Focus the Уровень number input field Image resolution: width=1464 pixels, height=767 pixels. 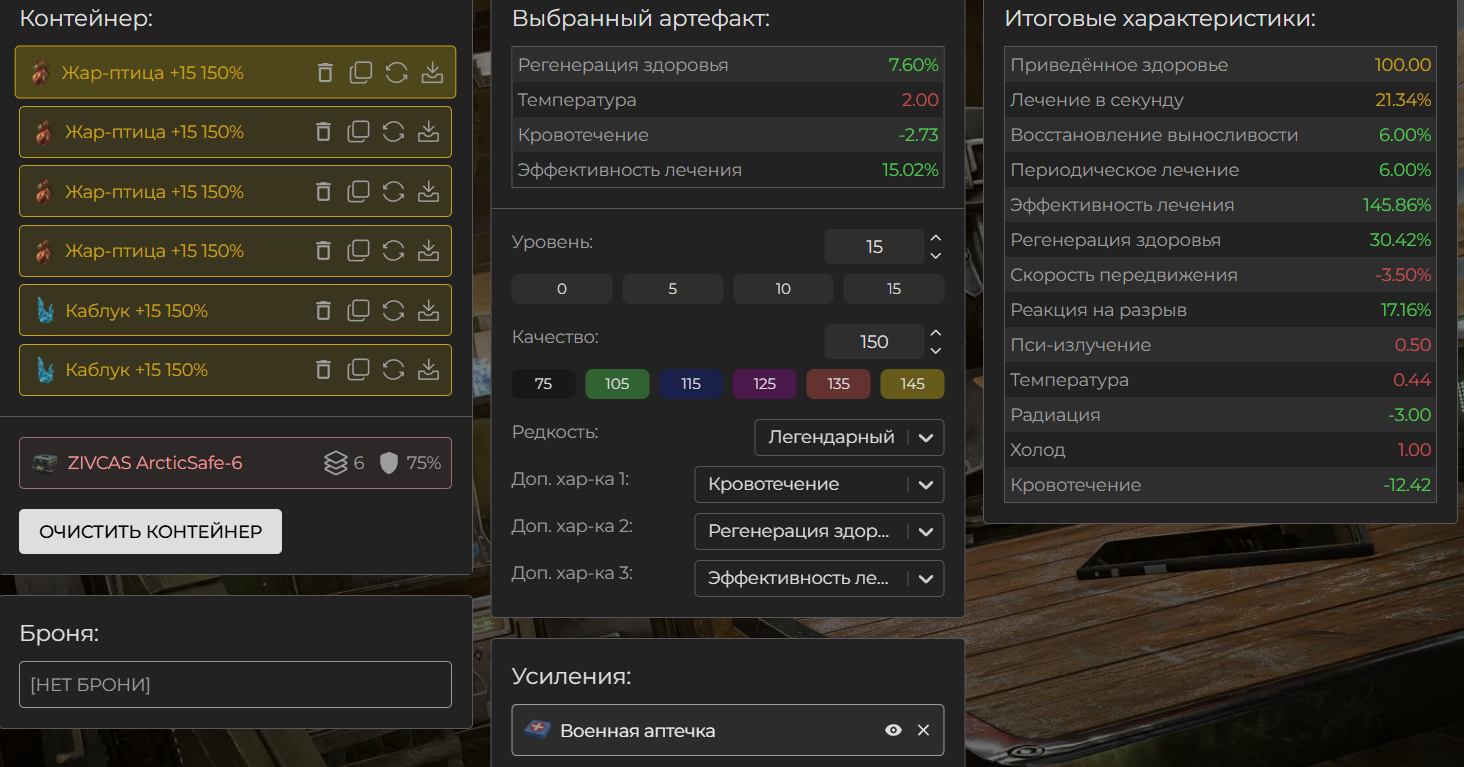pos(875,247)
